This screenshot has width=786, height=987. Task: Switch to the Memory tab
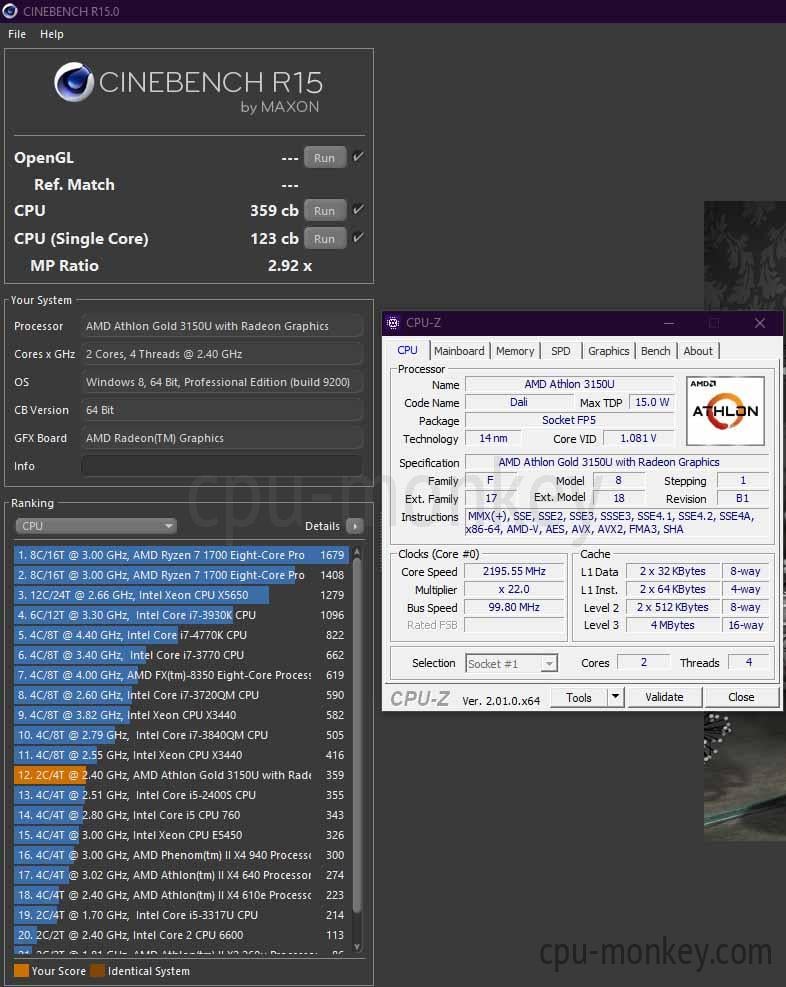(x=515, y=351)
